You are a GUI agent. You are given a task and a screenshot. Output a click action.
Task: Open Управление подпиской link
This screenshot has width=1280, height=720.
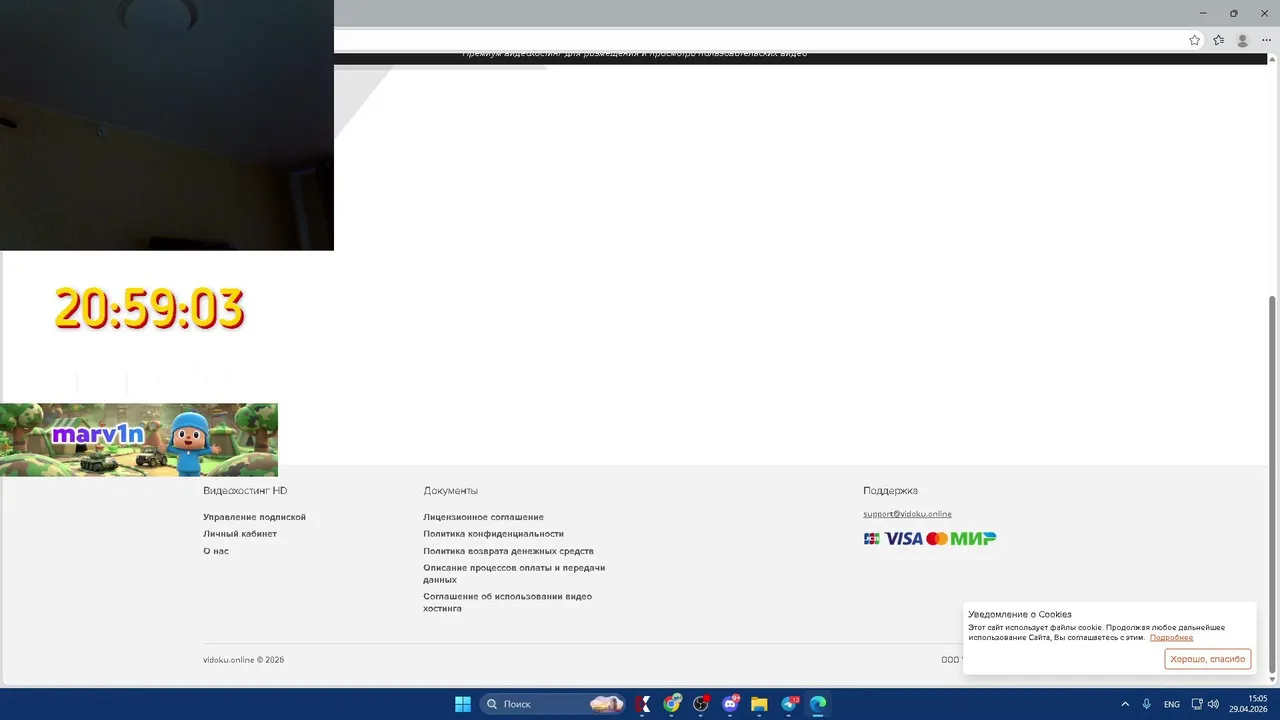(254, 517)
